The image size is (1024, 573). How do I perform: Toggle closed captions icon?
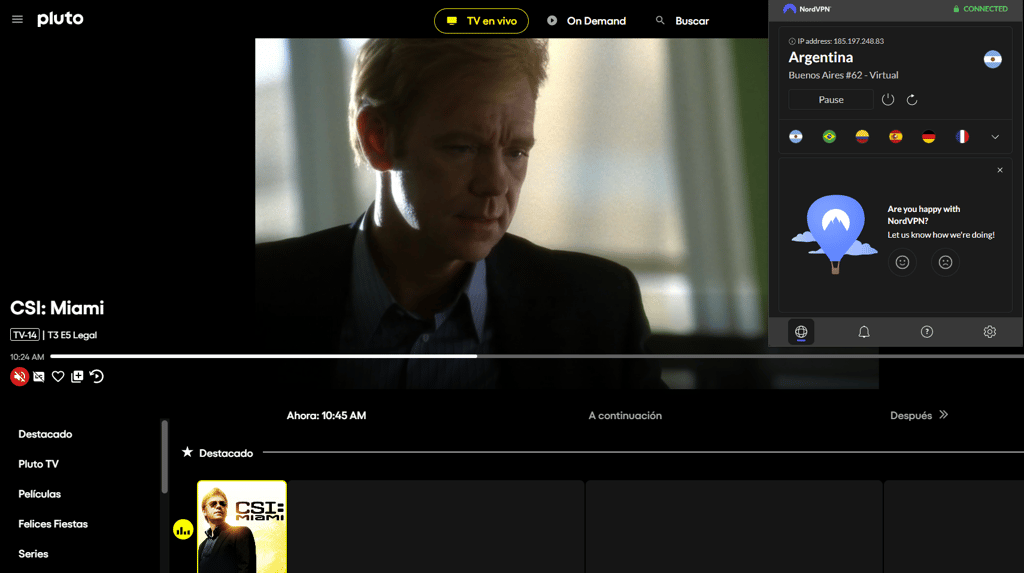tap(39, 376)
